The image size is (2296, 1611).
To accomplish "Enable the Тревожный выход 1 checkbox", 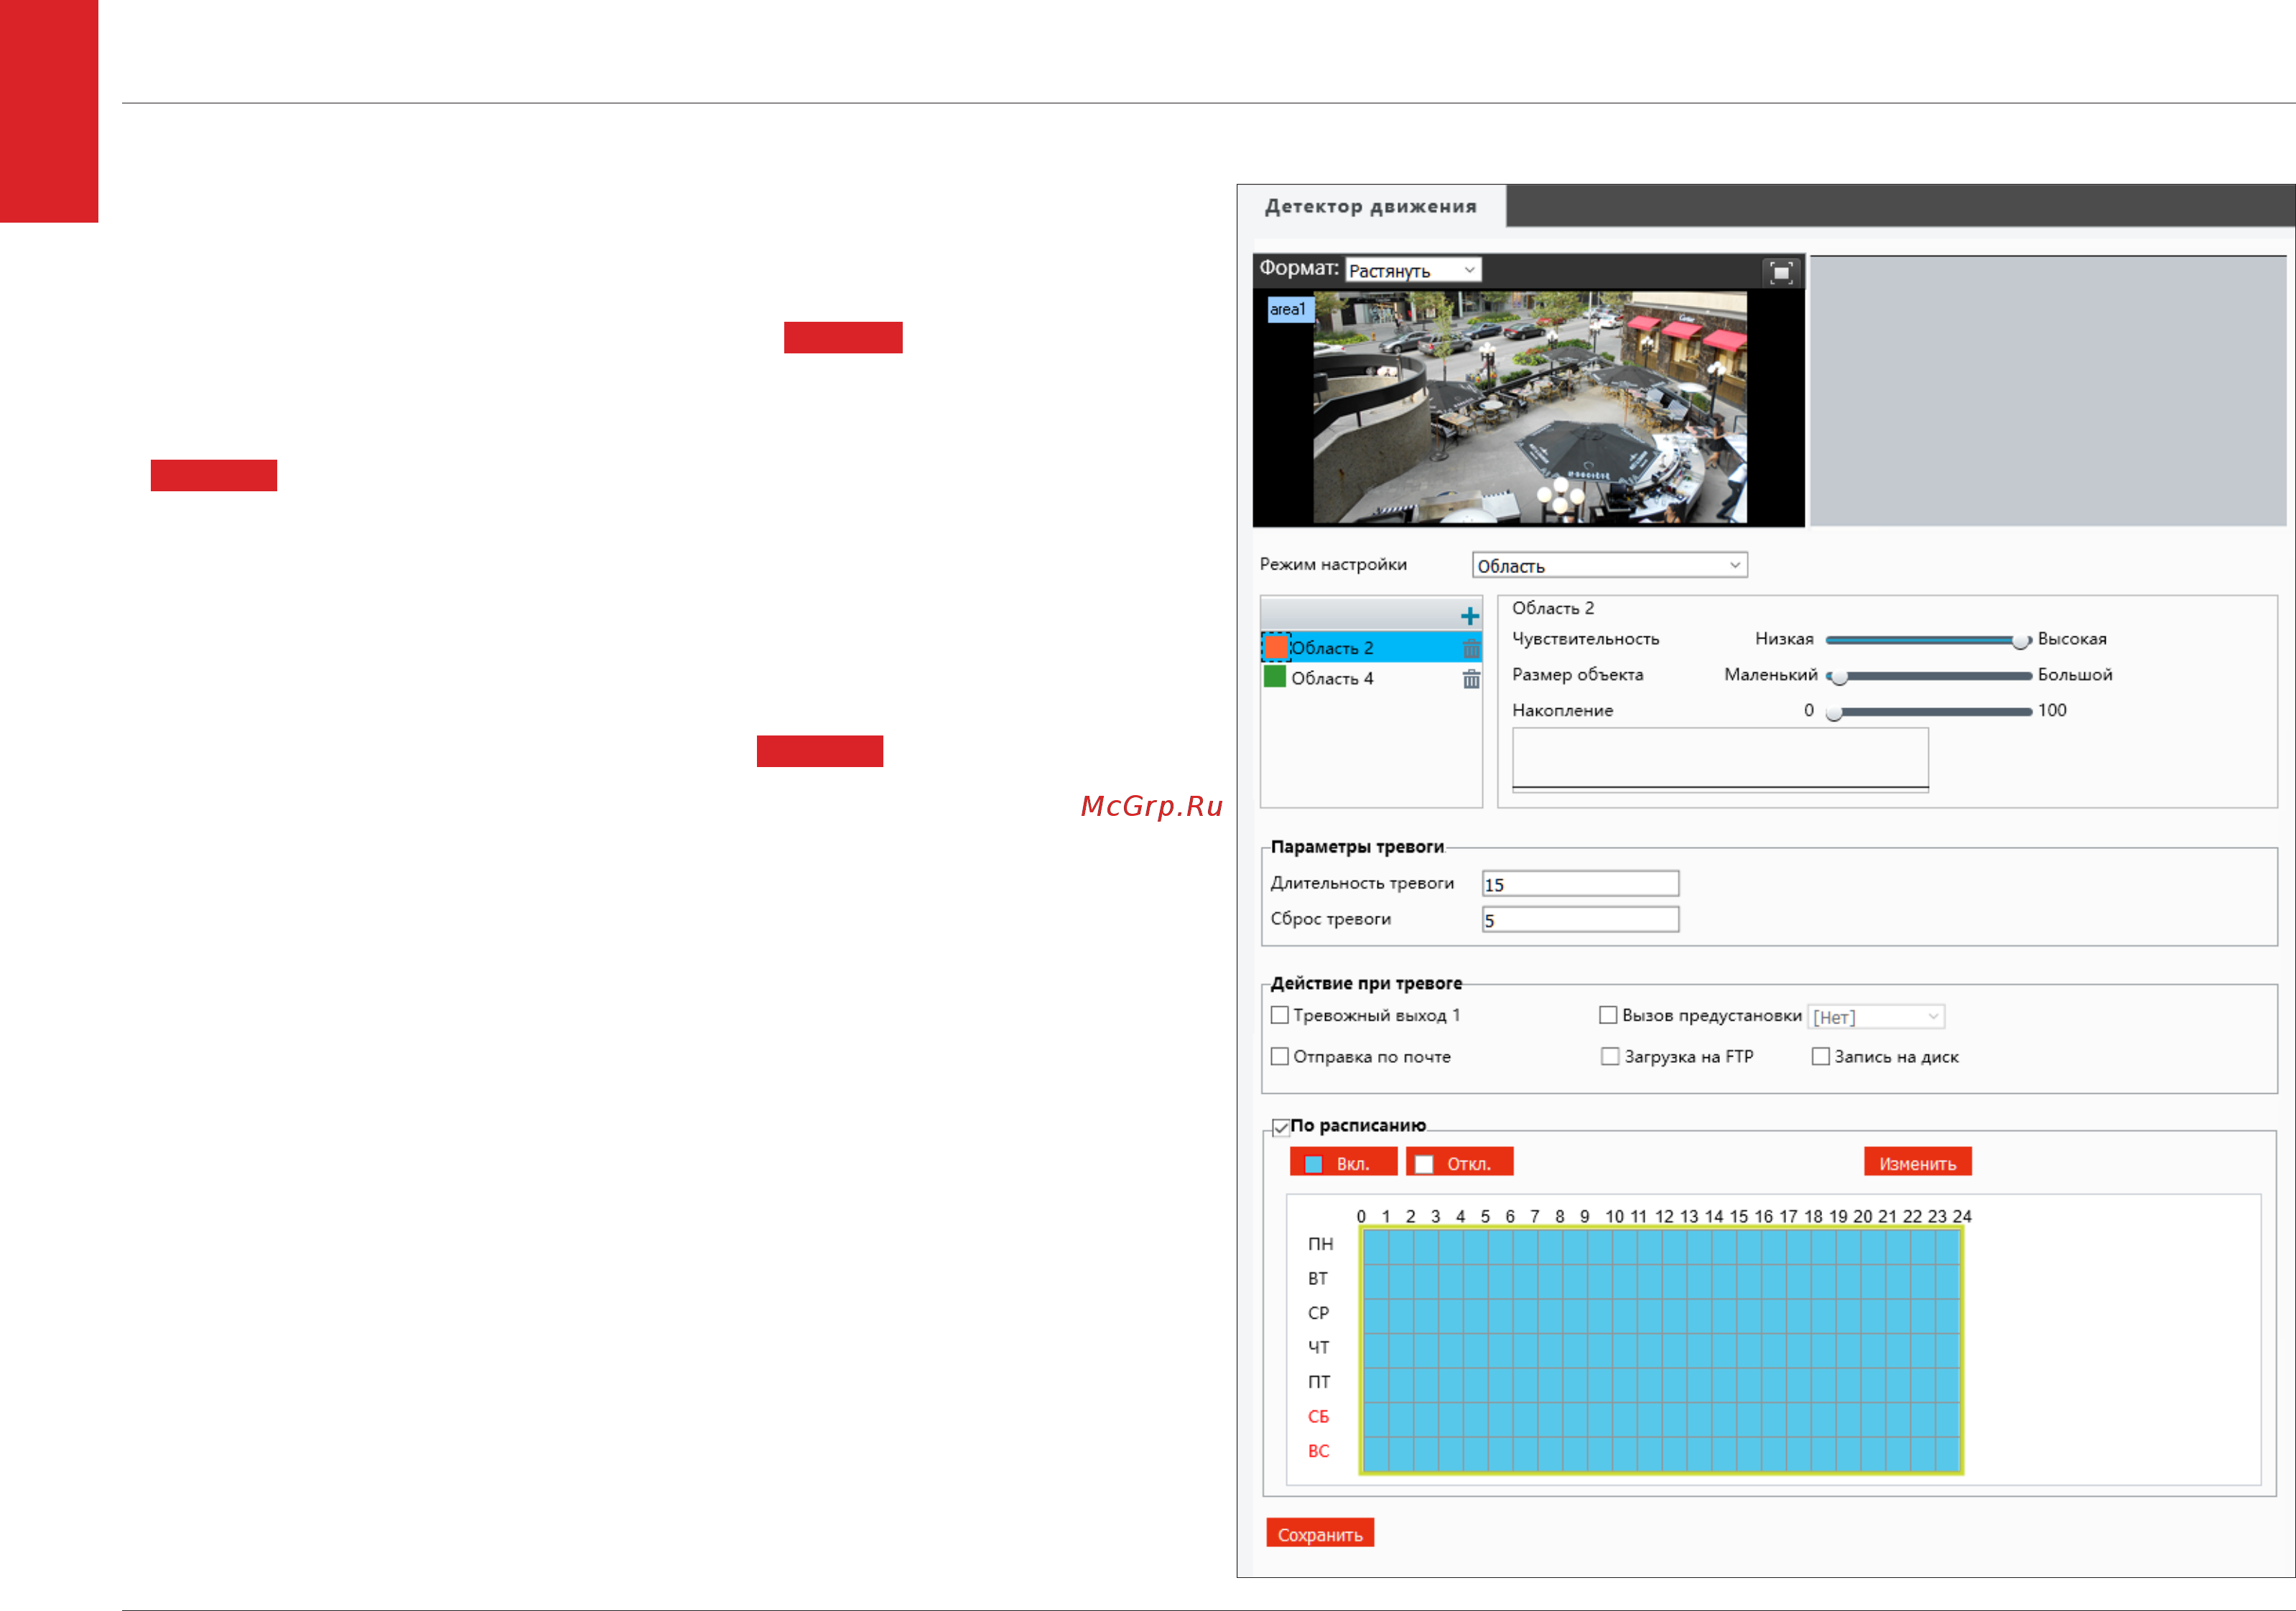I will click(x=1279, y=1015).
